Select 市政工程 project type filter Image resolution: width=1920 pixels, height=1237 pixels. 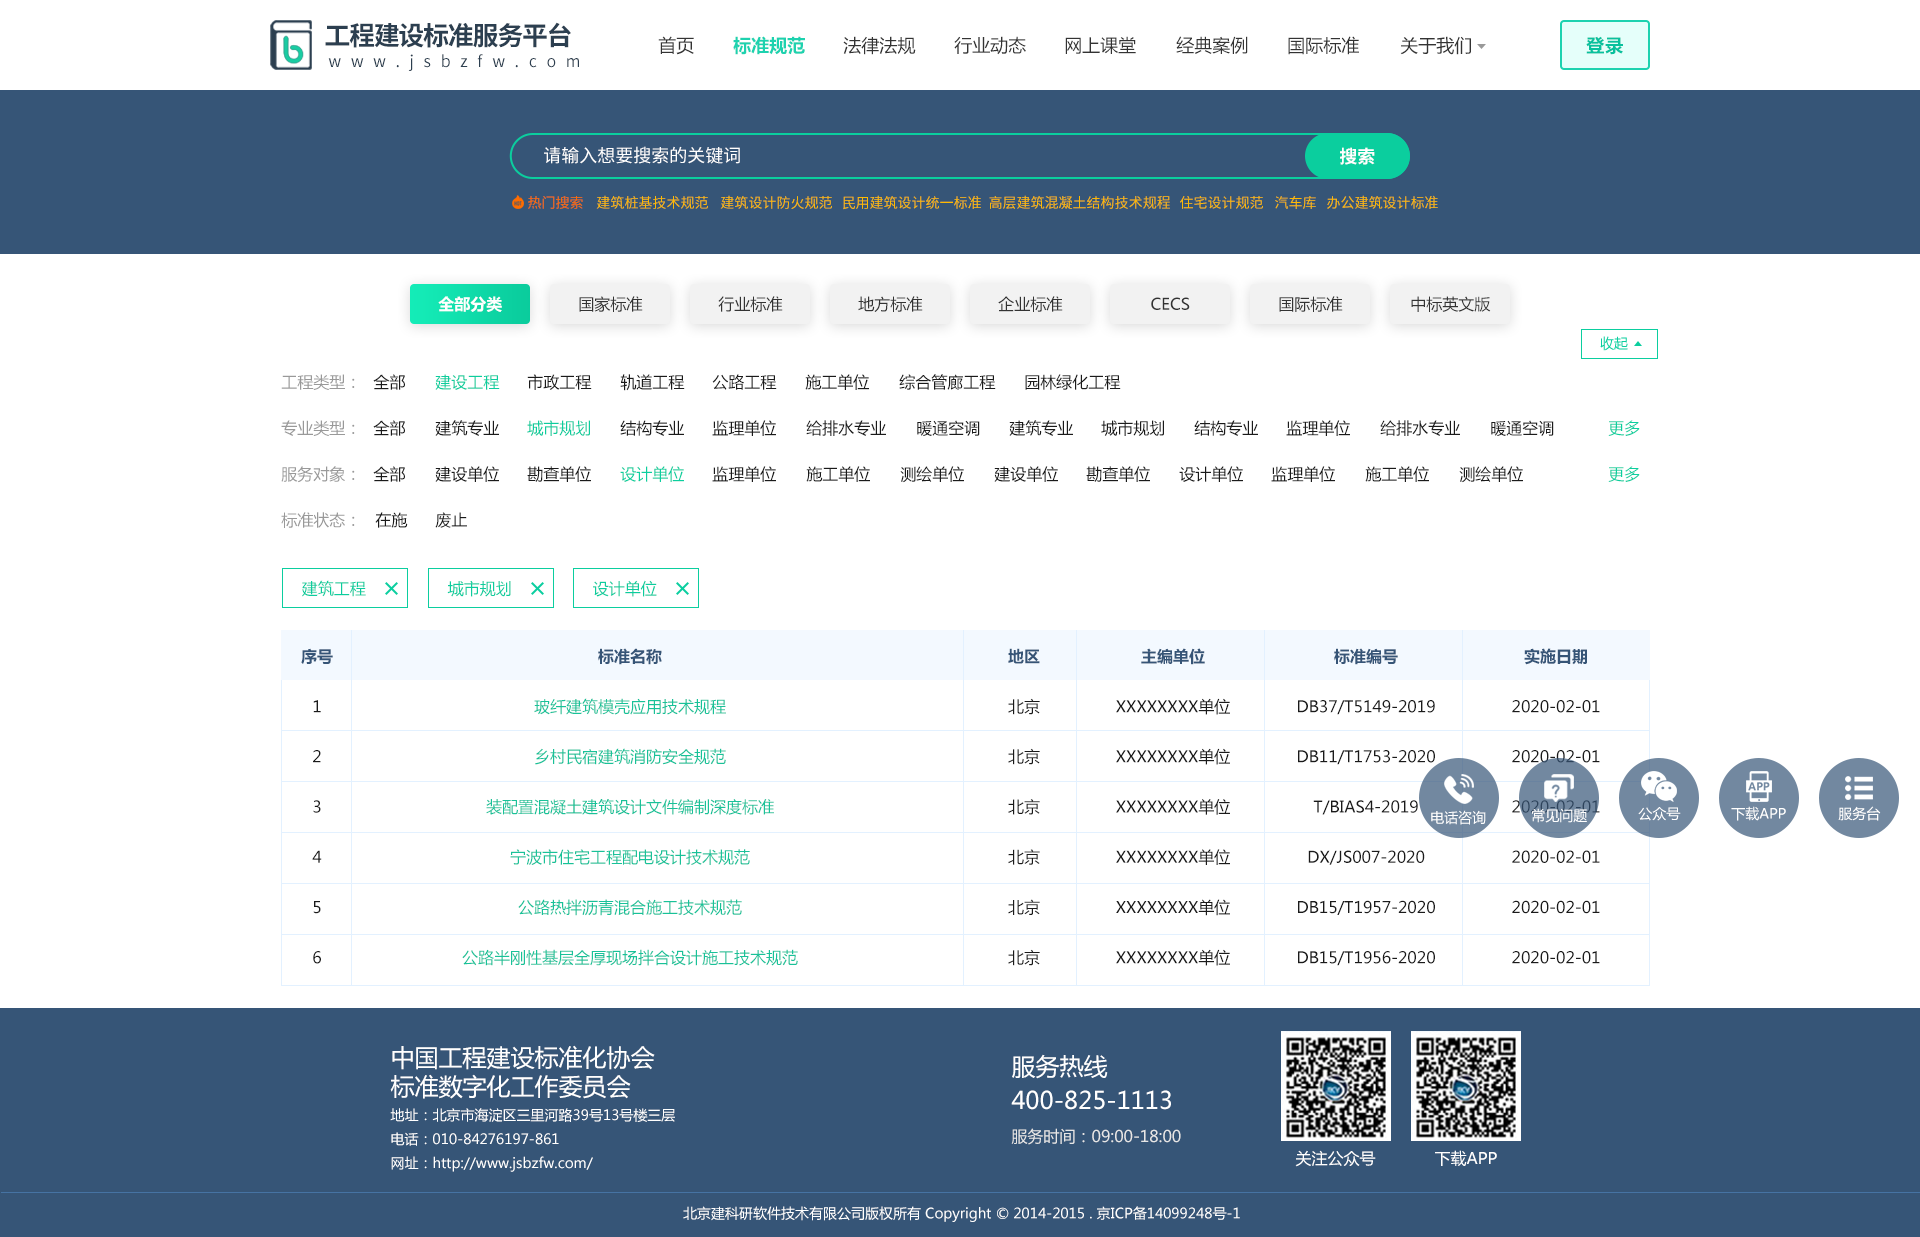pyautogui.click(x=559, y=382)
